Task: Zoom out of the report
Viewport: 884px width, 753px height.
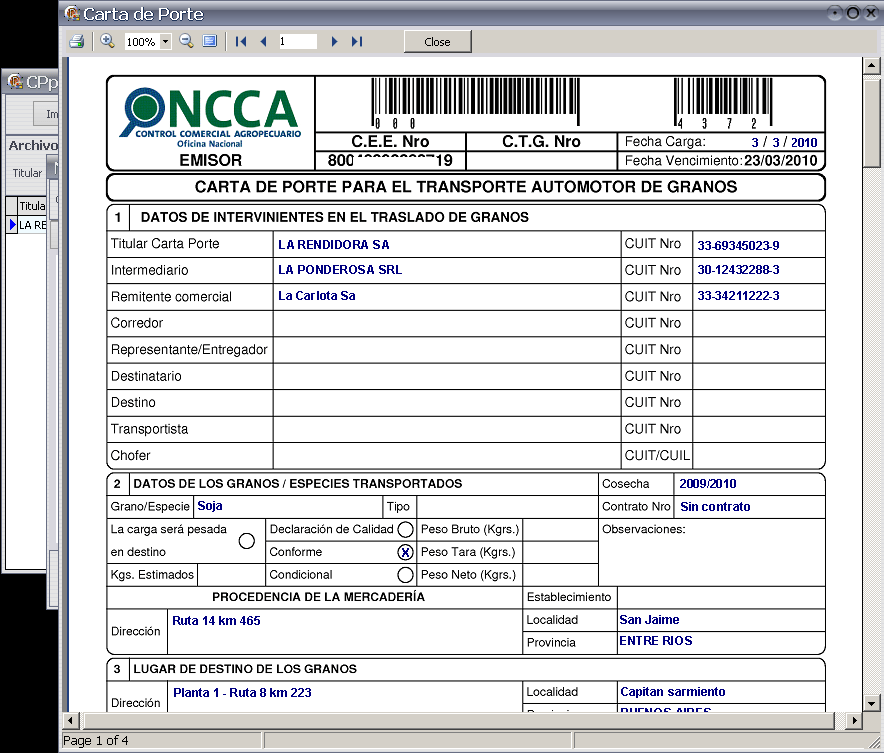Action: (186, 41)
